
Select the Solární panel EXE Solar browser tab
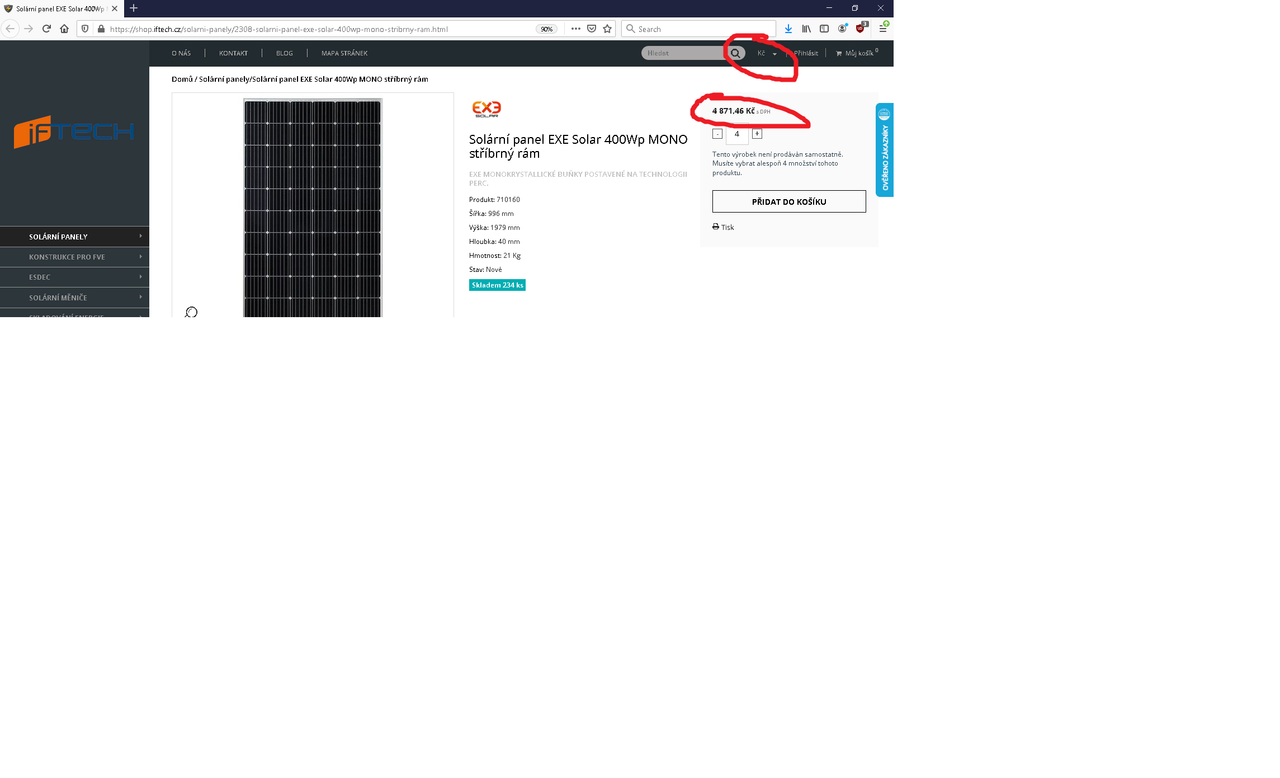pyautogui.click(x=60, y=8)
